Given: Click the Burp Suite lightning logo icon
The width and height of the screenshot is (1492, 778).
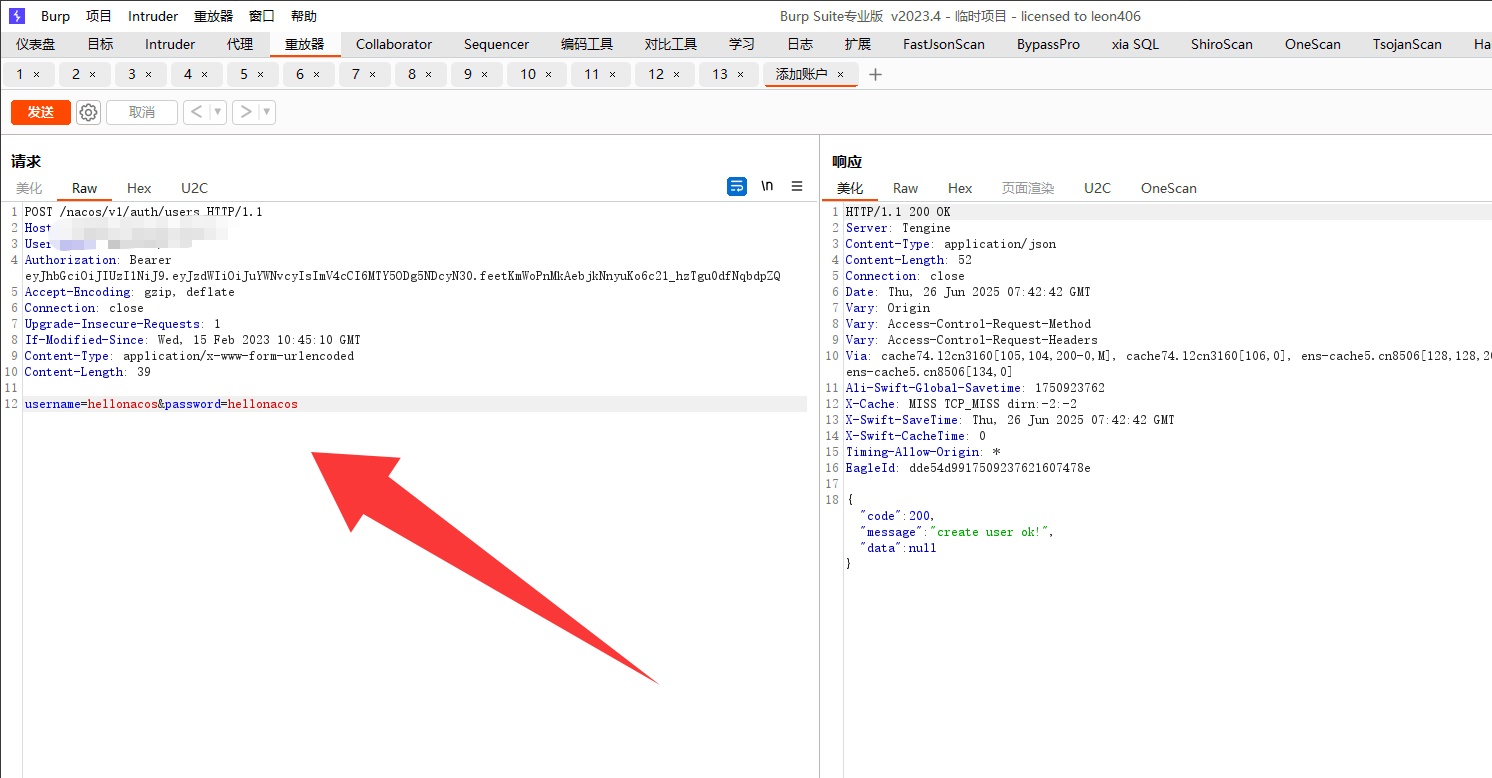Looking at the screenshot, I should [17, 16].
